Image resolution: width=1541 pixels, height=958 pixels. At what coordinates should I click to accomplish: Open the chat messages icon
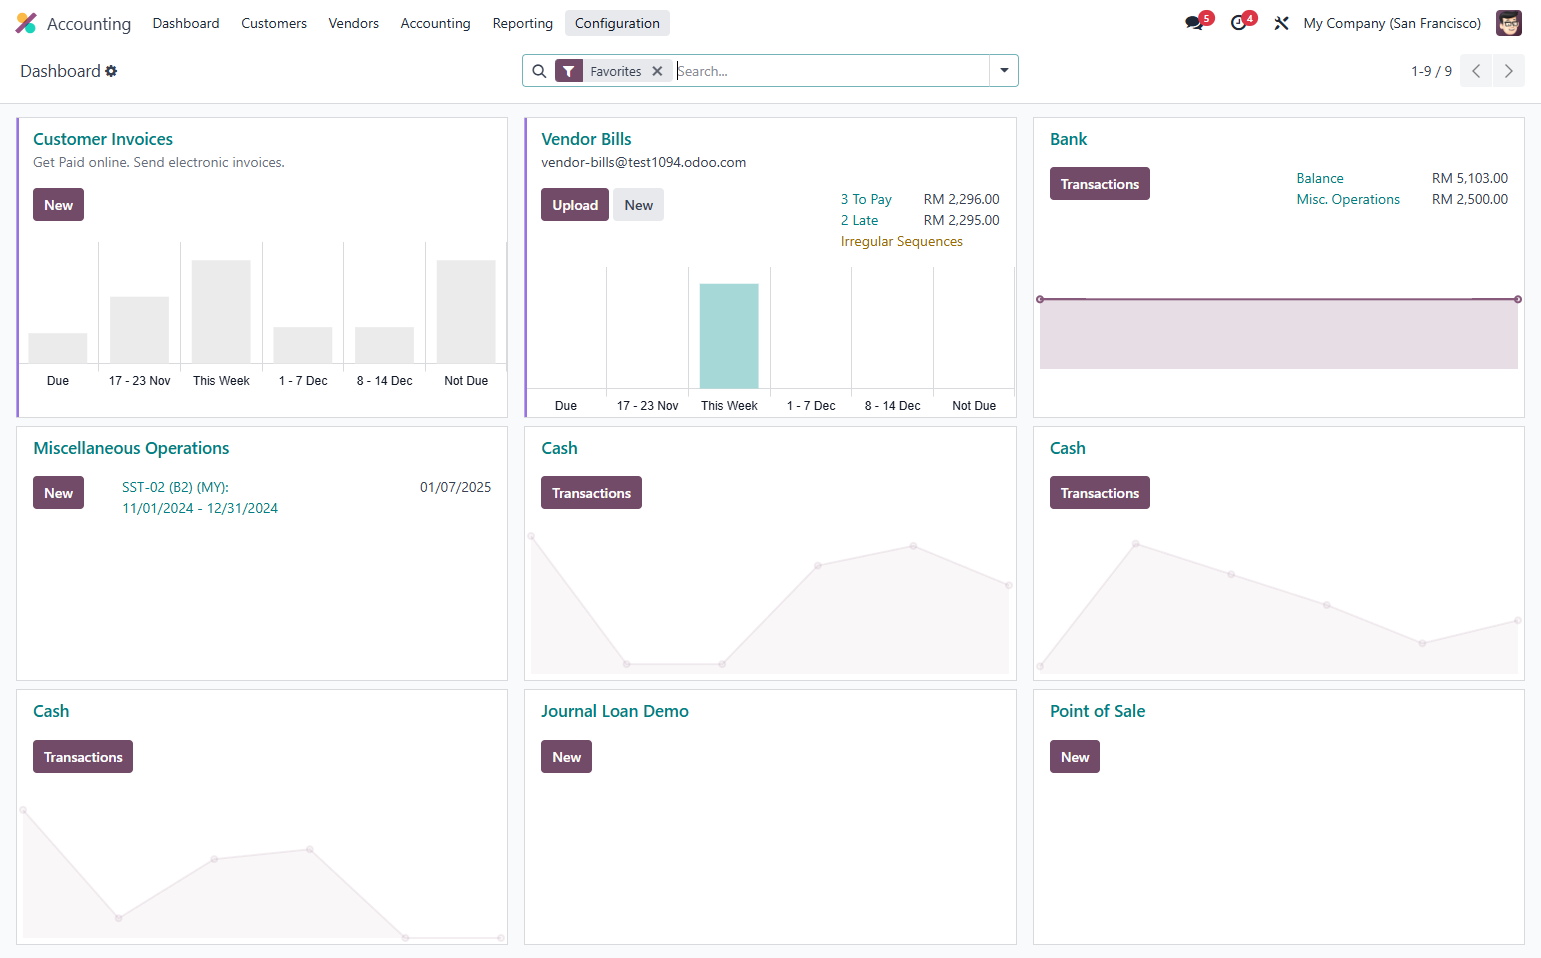pos(1194,23)
